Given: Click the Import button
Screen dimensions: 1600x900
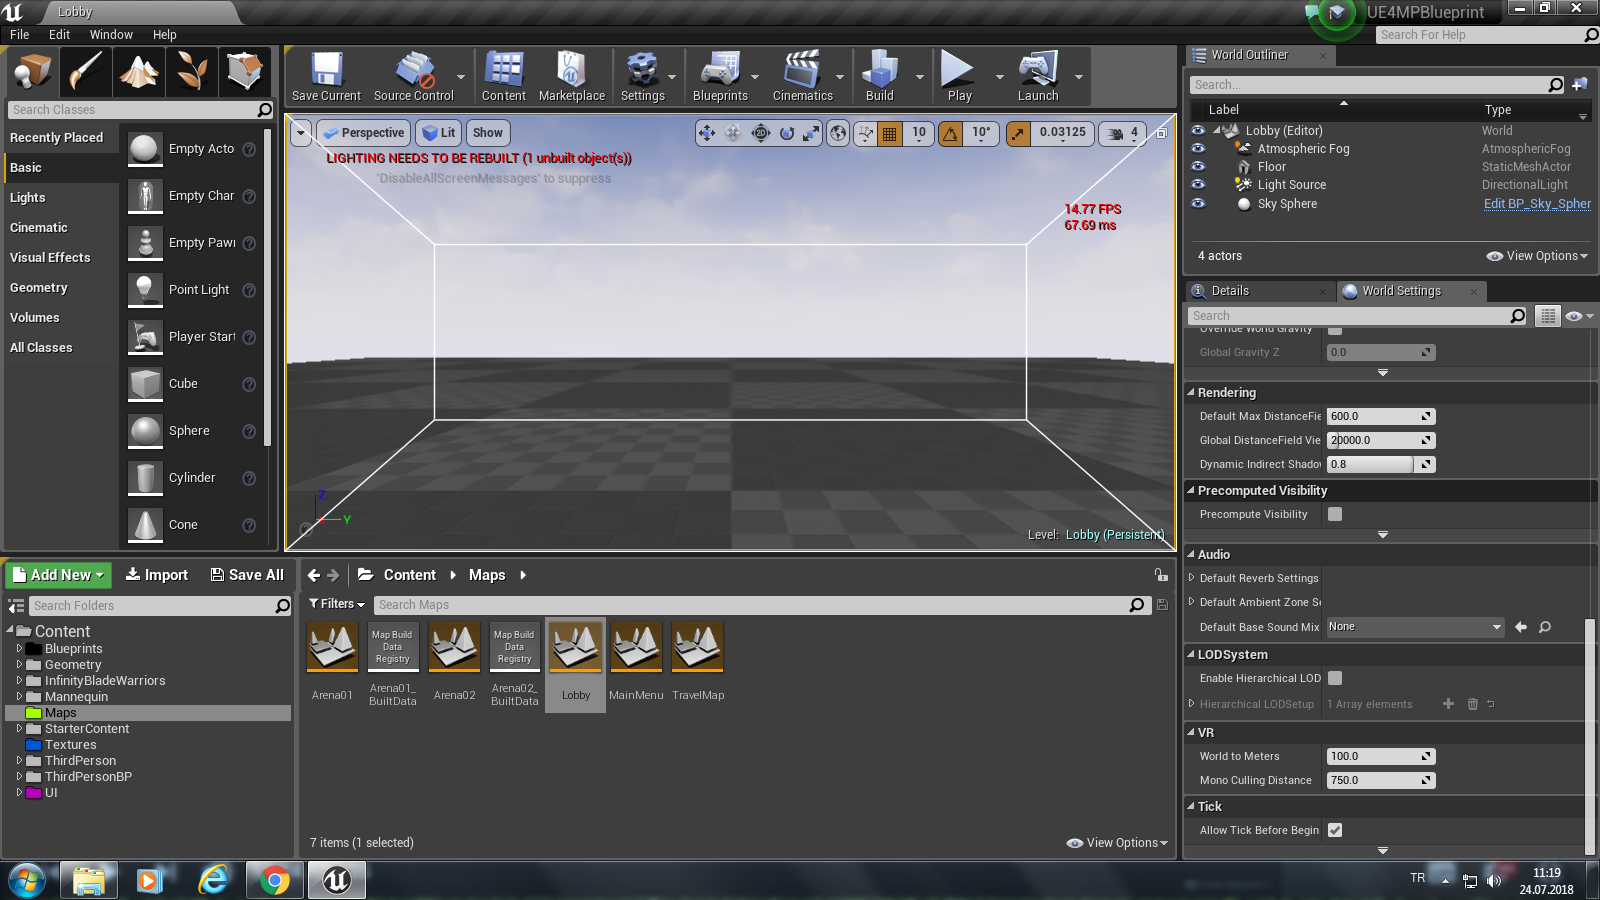Looking at the screenshot, I should [x=157, y=575].
